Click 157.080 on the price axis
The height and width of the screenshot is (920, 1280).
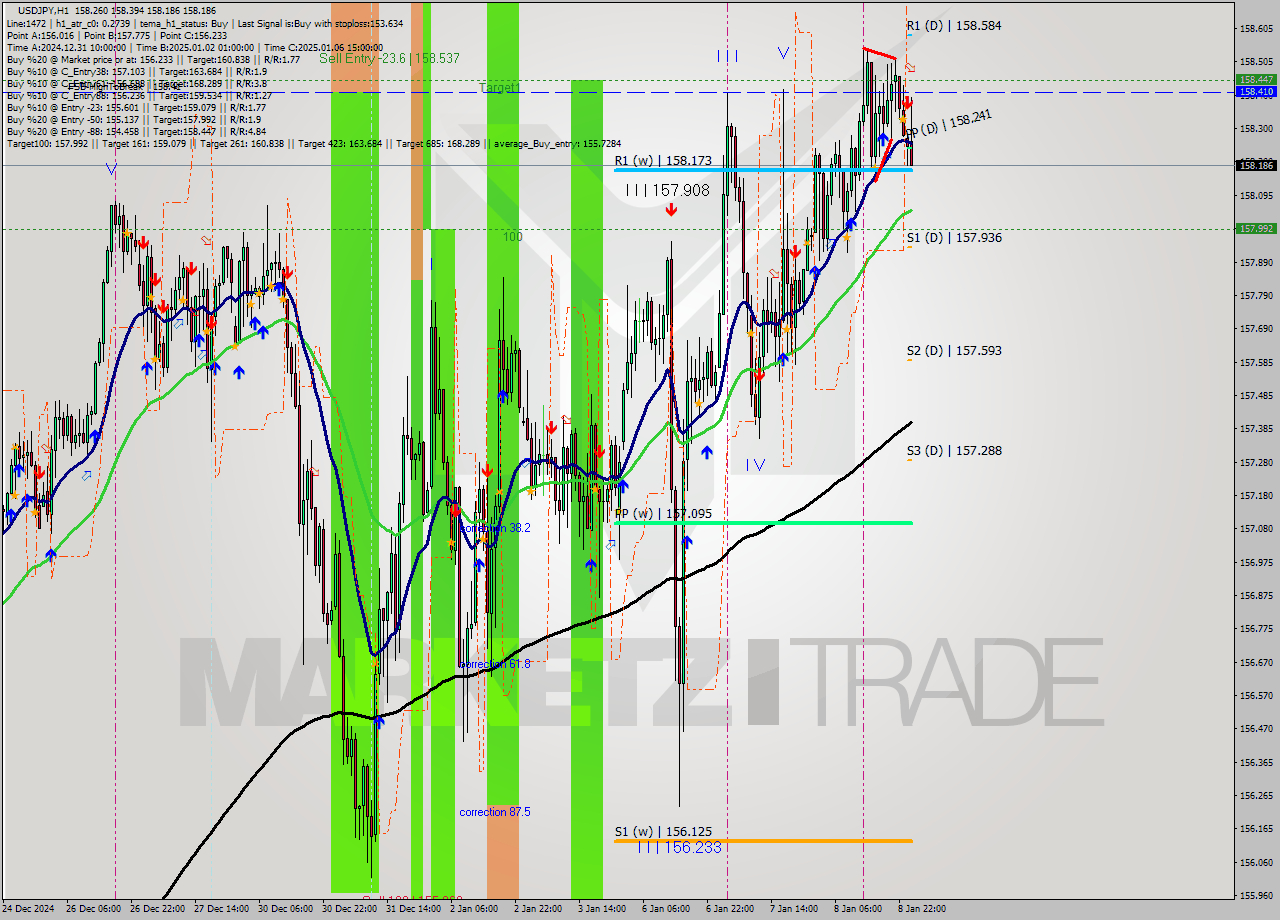coord(1256,529)
